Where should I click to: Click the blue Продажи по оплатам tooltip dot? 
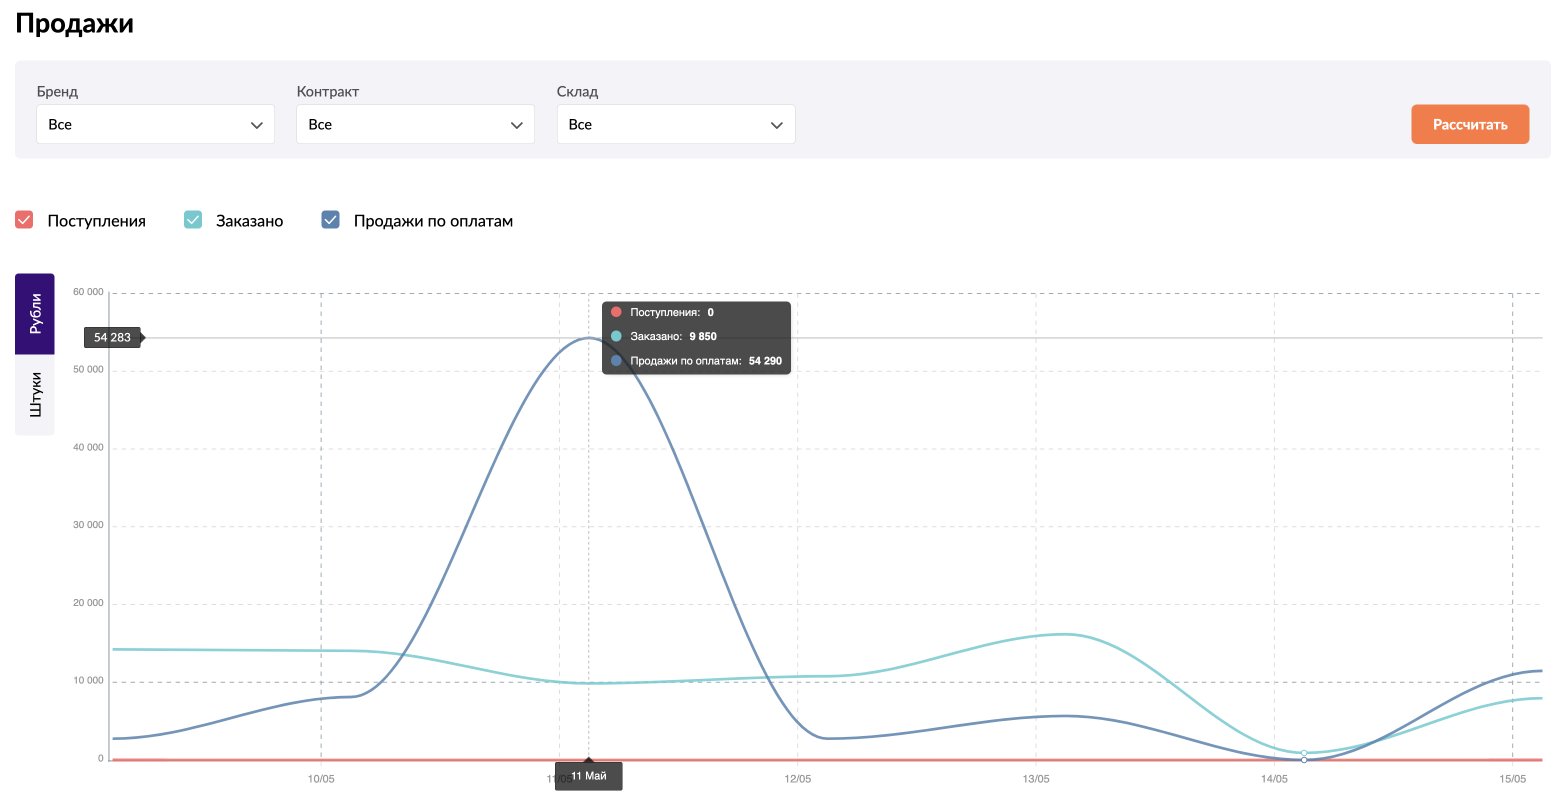pyautogui.click(x=616, y=361)
